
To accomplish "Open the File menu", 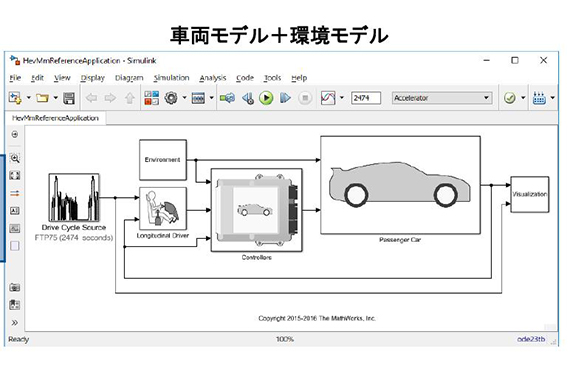I will coord(15,78).
